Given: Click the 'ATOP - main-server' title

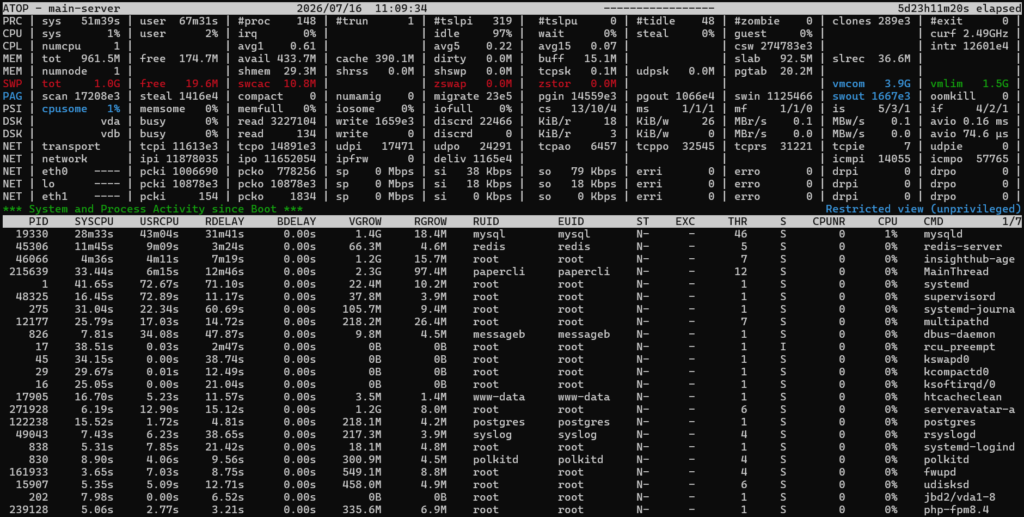Looking at the screenshot, I should pyautogui.click(x=61, y=8).
